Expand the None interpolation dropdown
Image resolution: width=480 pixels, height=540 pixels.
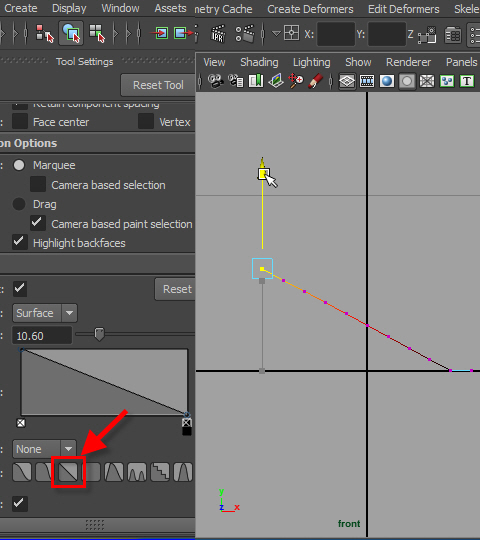tap(44, 449)
